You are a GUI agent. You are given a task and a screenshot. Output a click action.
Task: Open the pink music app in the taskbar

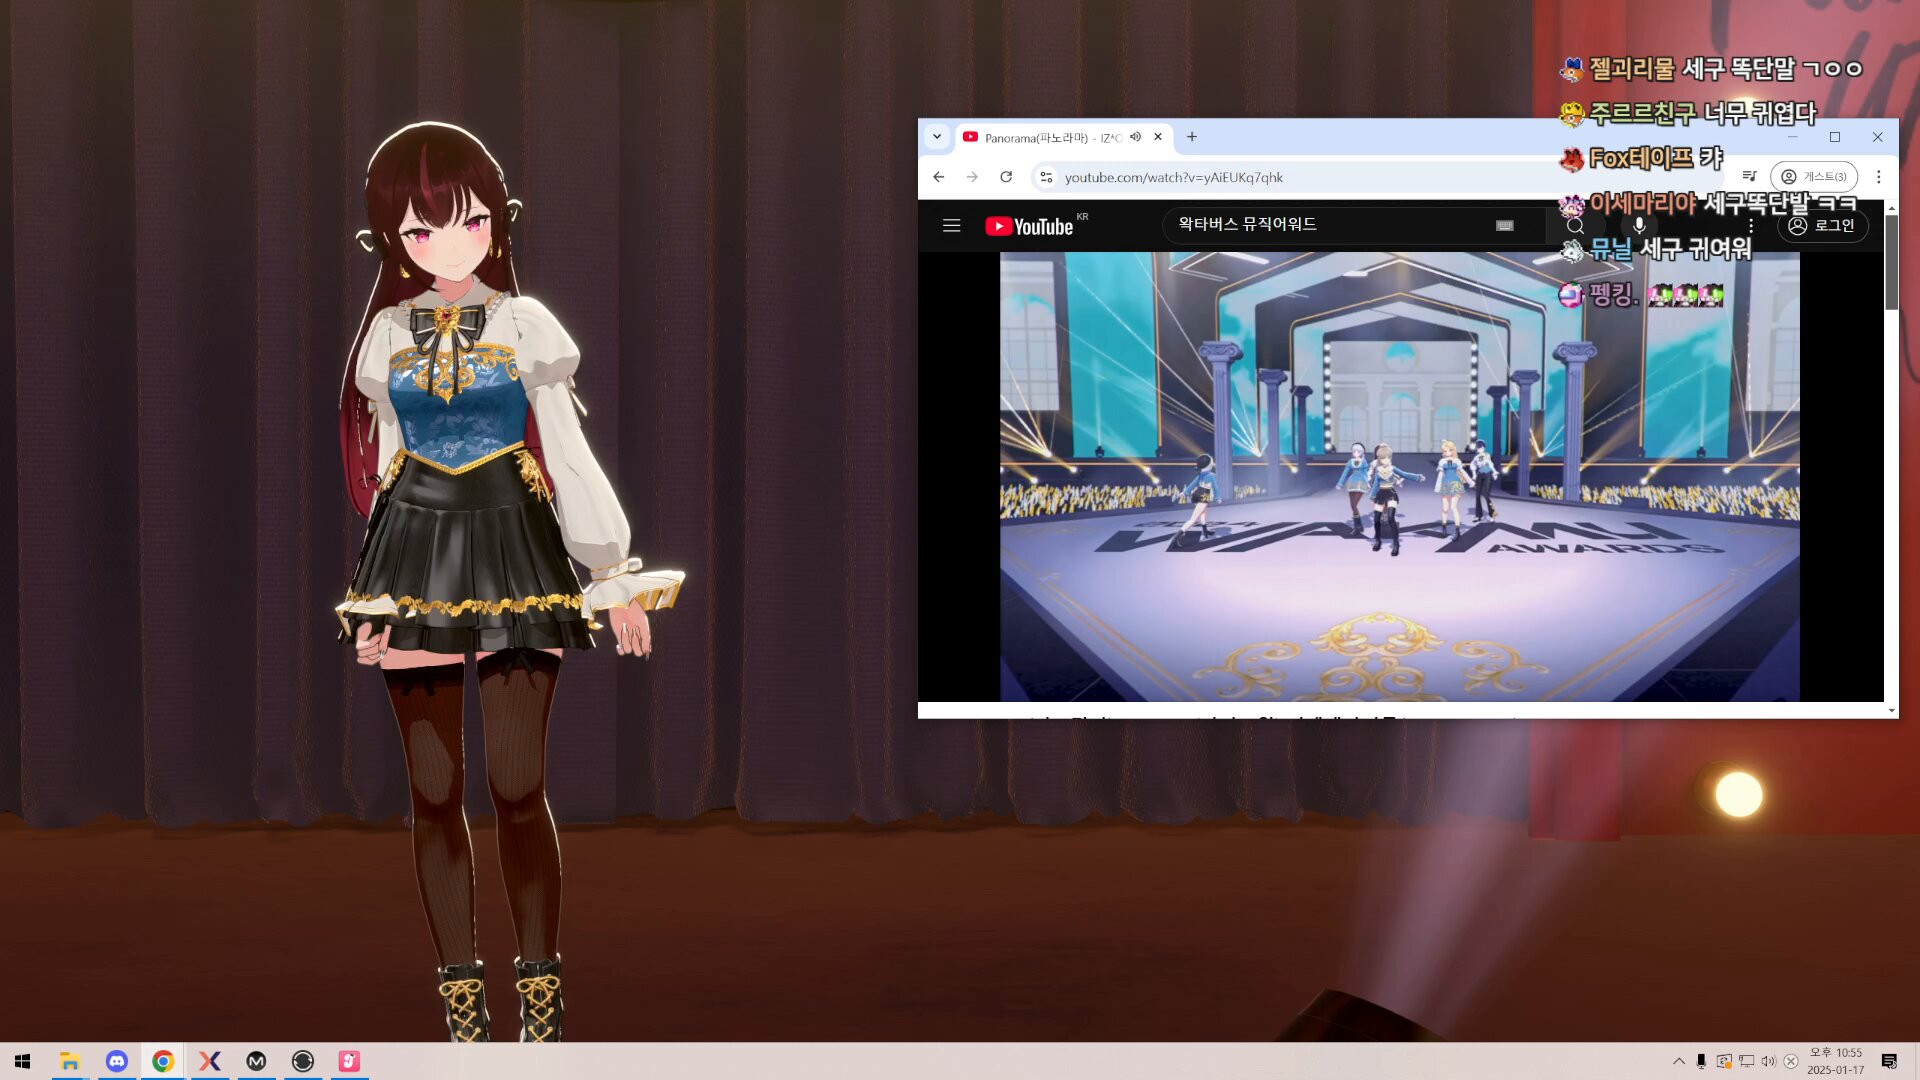click(349, 1061)
